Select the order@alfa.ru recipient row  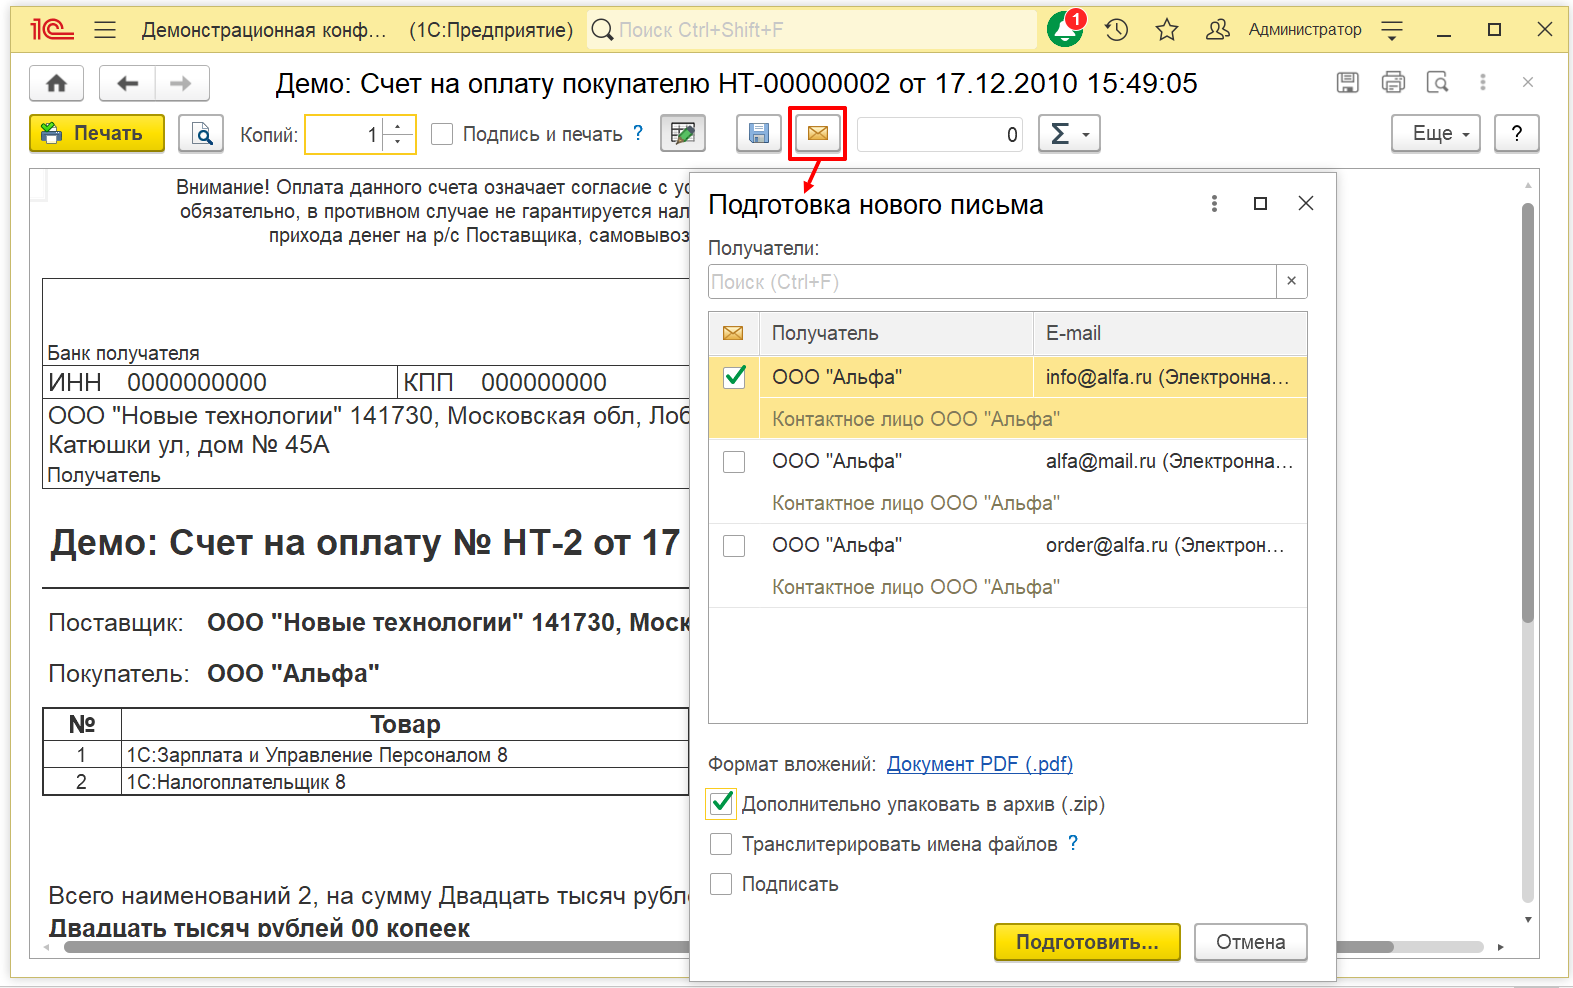click(x=1008, y=566)
